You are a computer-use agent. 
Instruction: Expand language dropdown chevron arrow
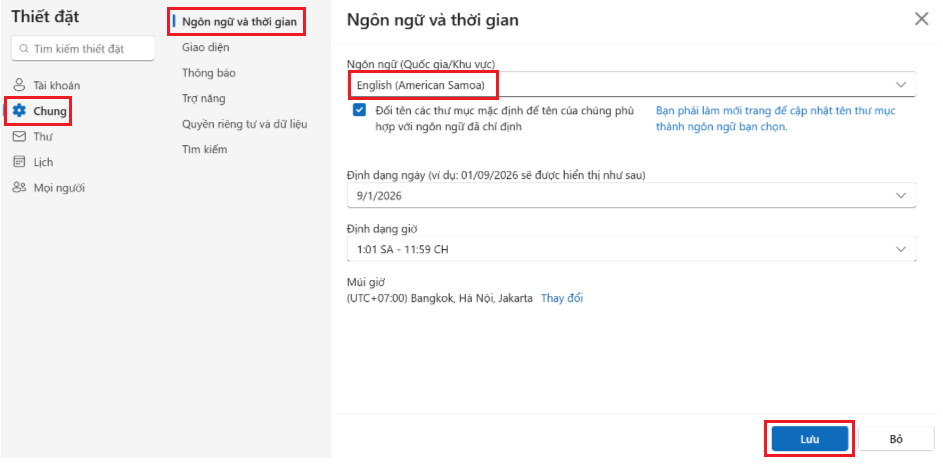click(900, 85)
